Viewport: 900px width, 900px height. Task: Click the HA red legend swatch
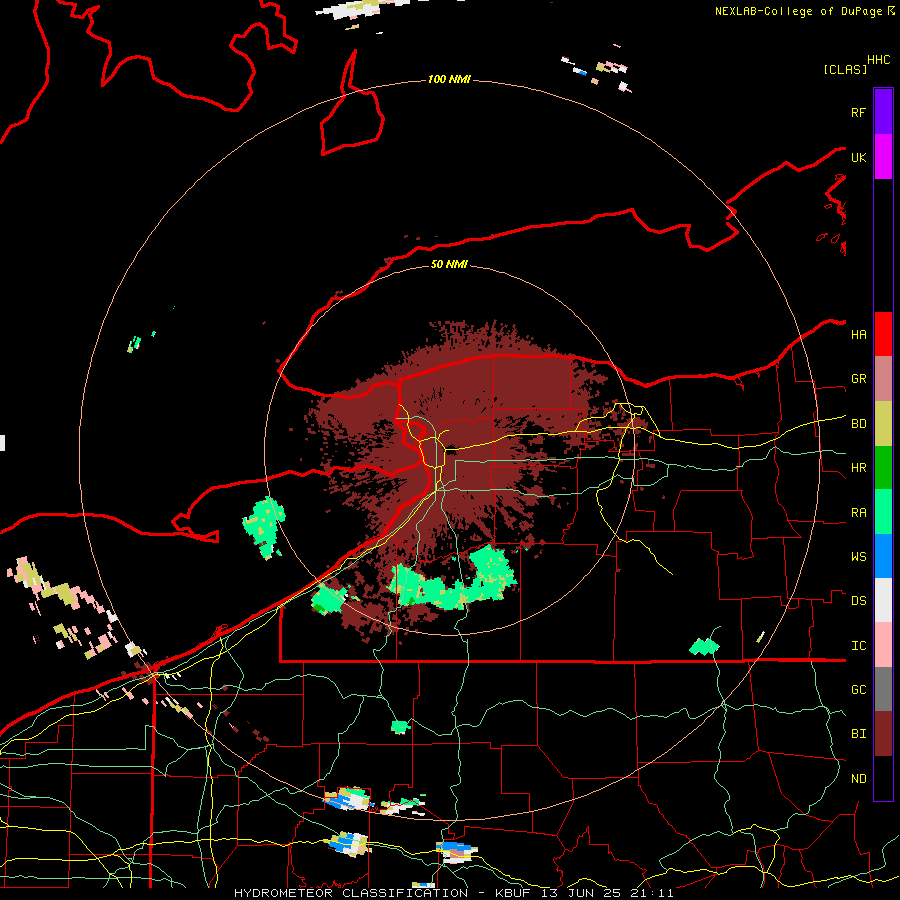[883, 334]
